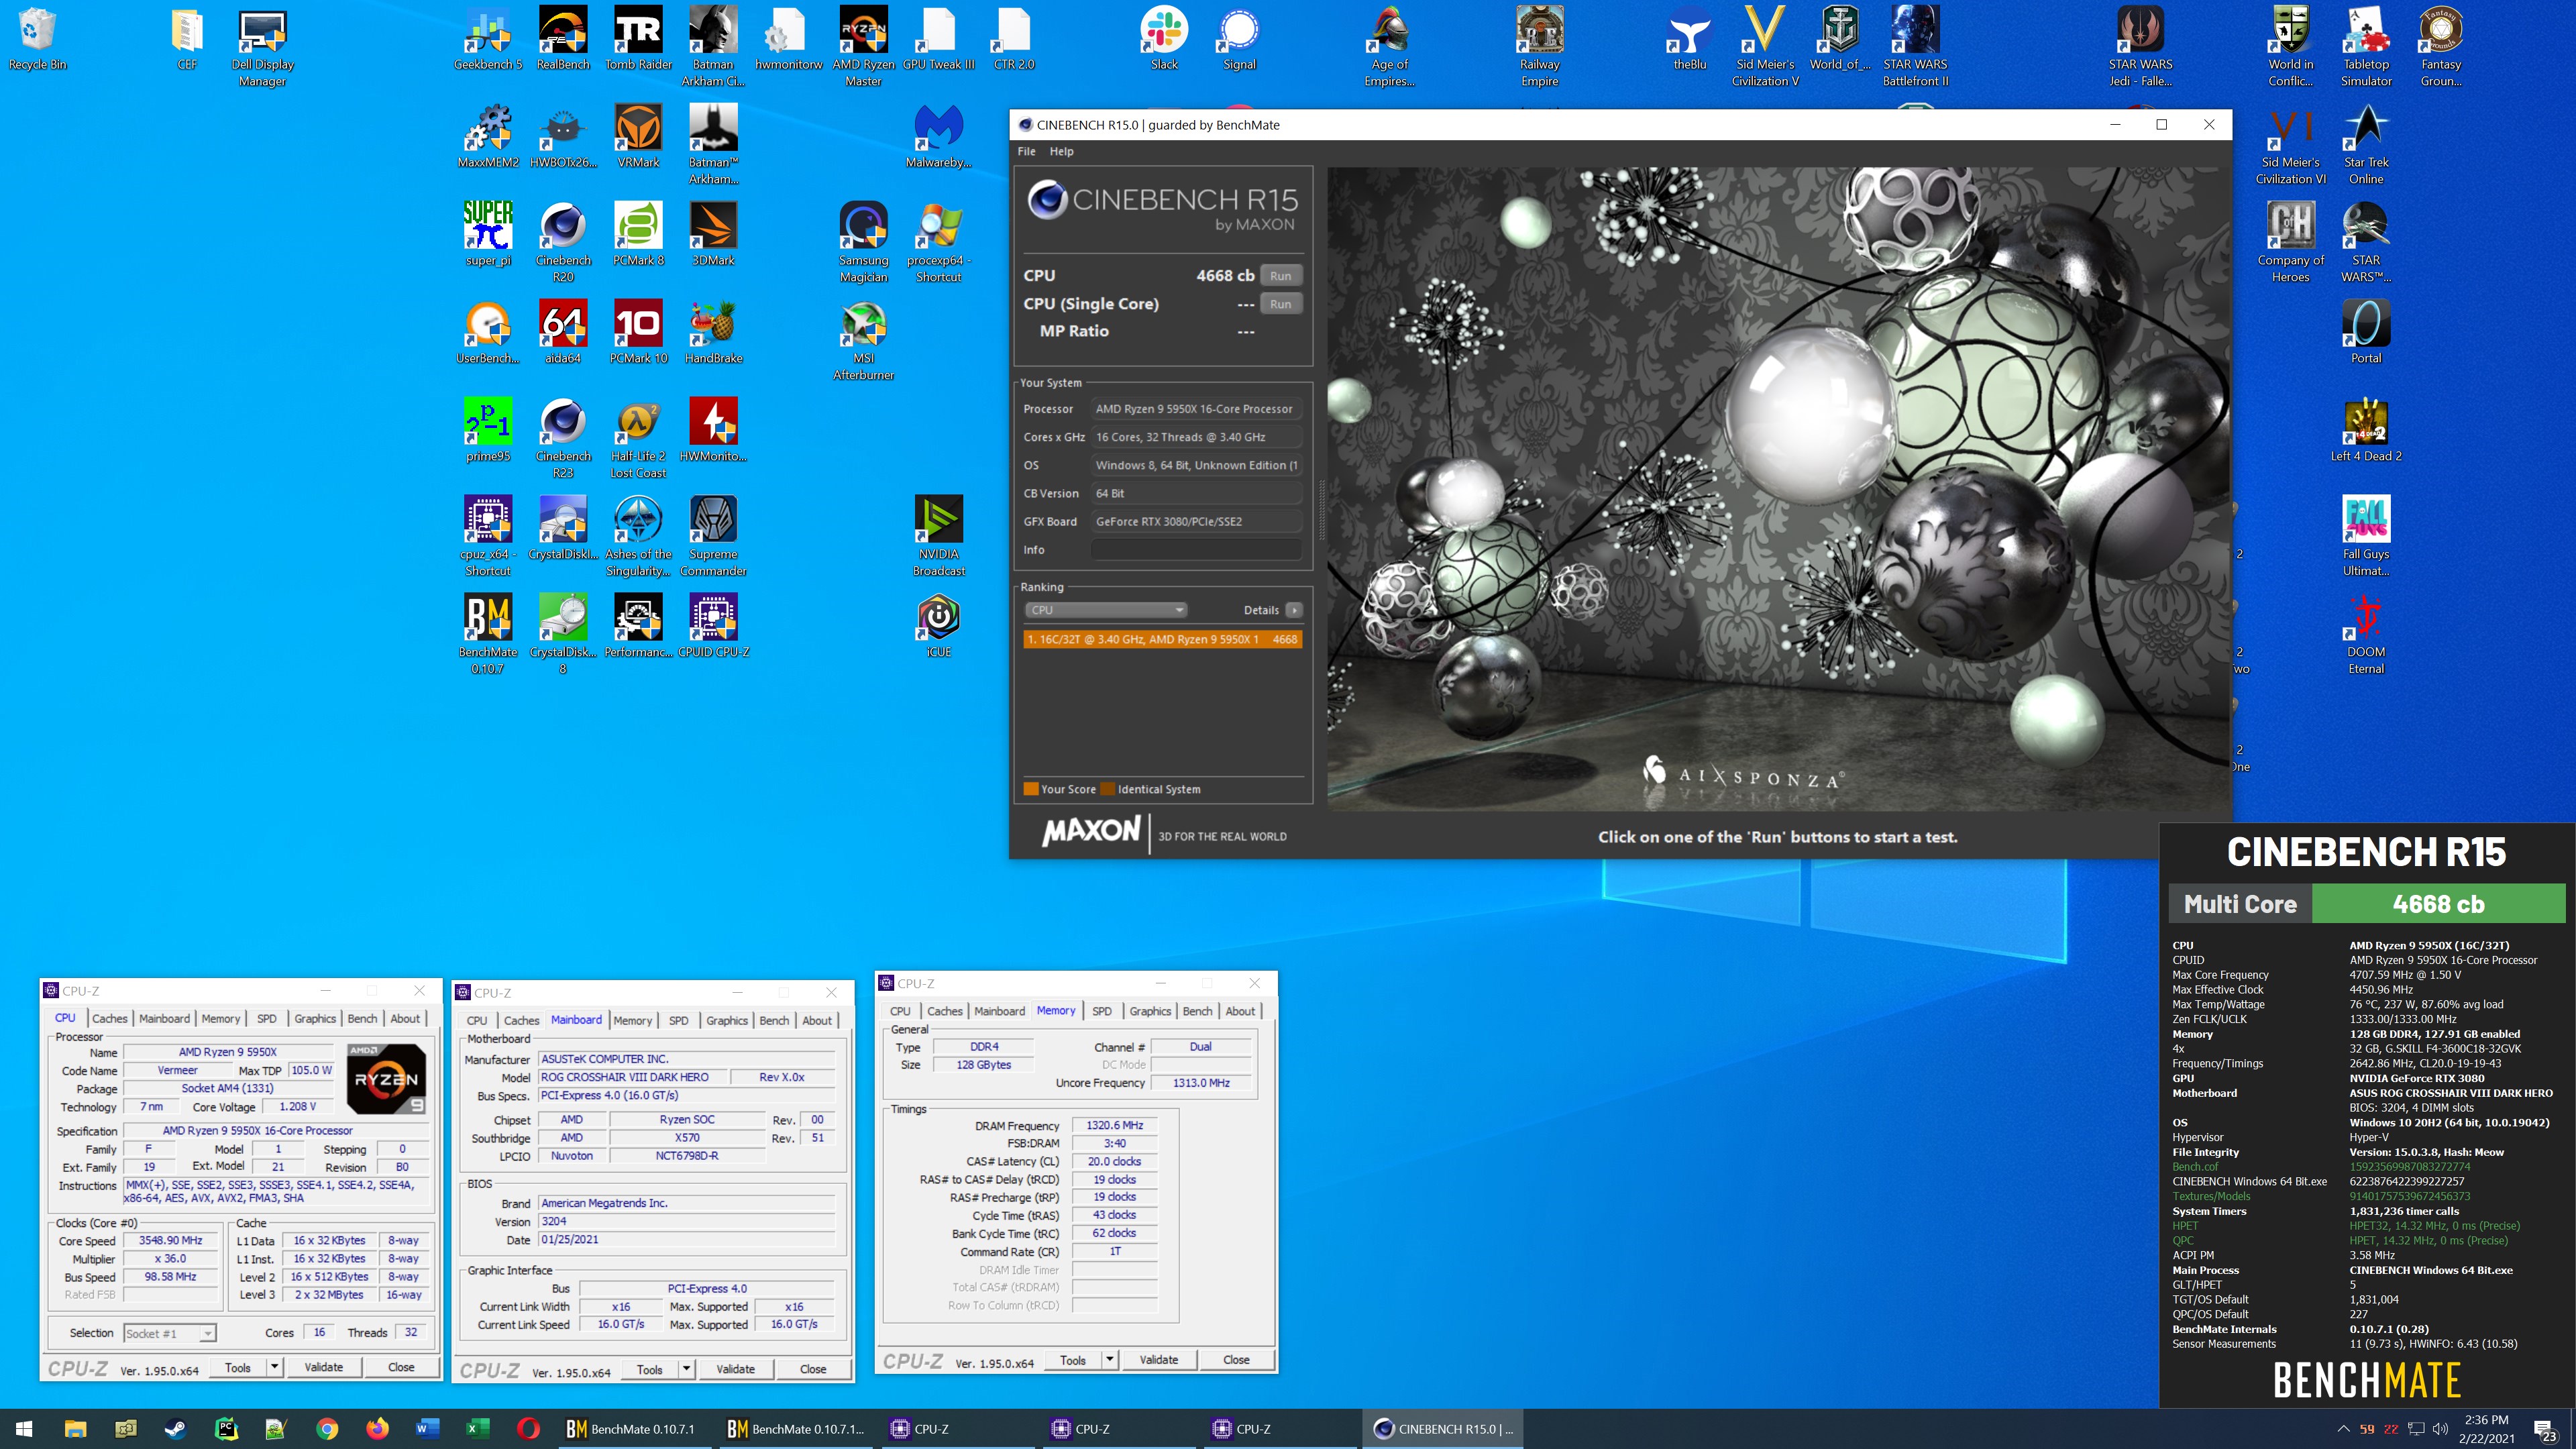Open the notification center in the tray
This screenshot has width=2576, height=1449.
point(2545,1430)
